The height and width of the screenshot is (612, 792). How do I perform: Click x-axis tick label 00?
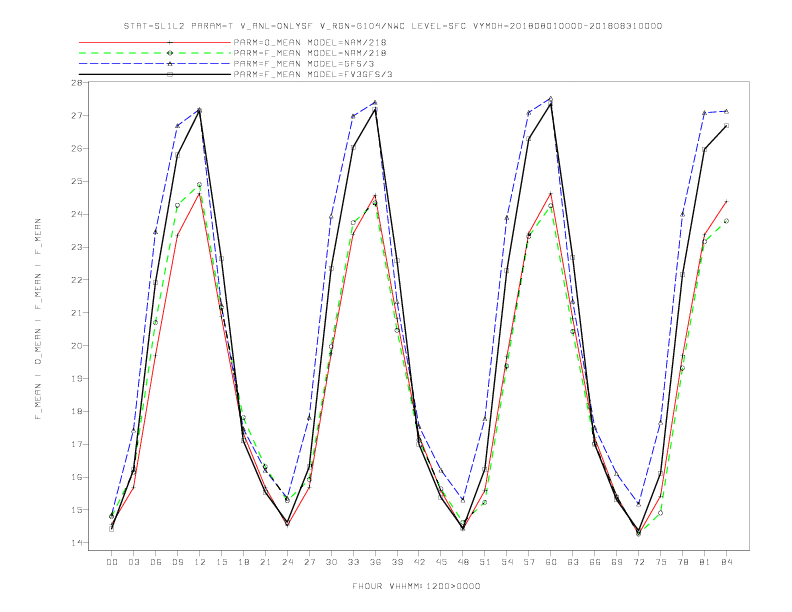(x=112, y=562)
